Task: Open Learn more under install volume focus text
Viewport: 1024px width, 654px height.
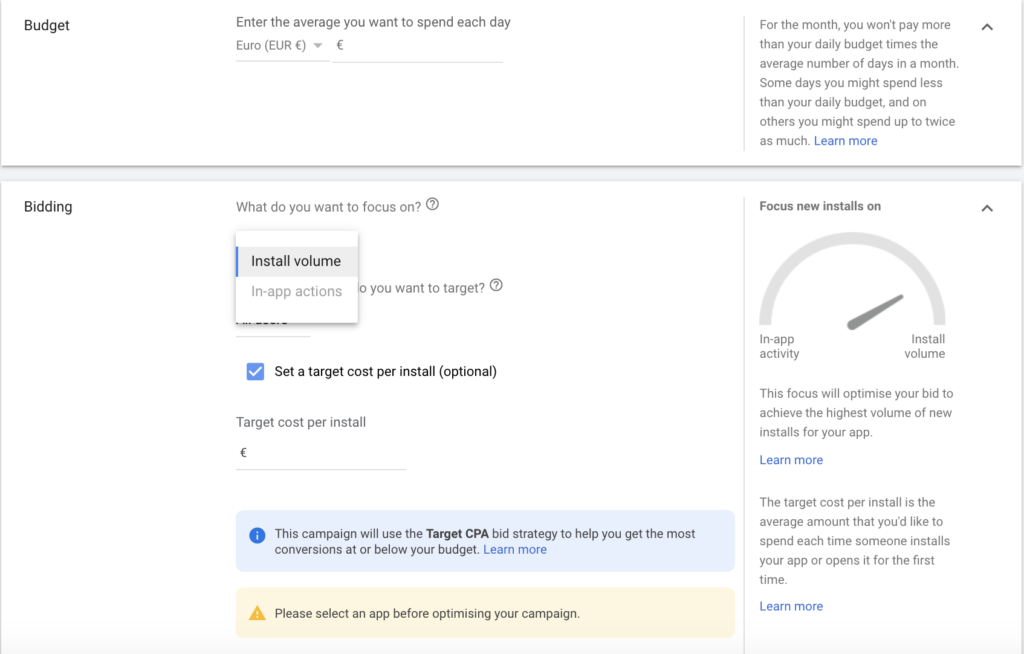Action: [791, 460]
